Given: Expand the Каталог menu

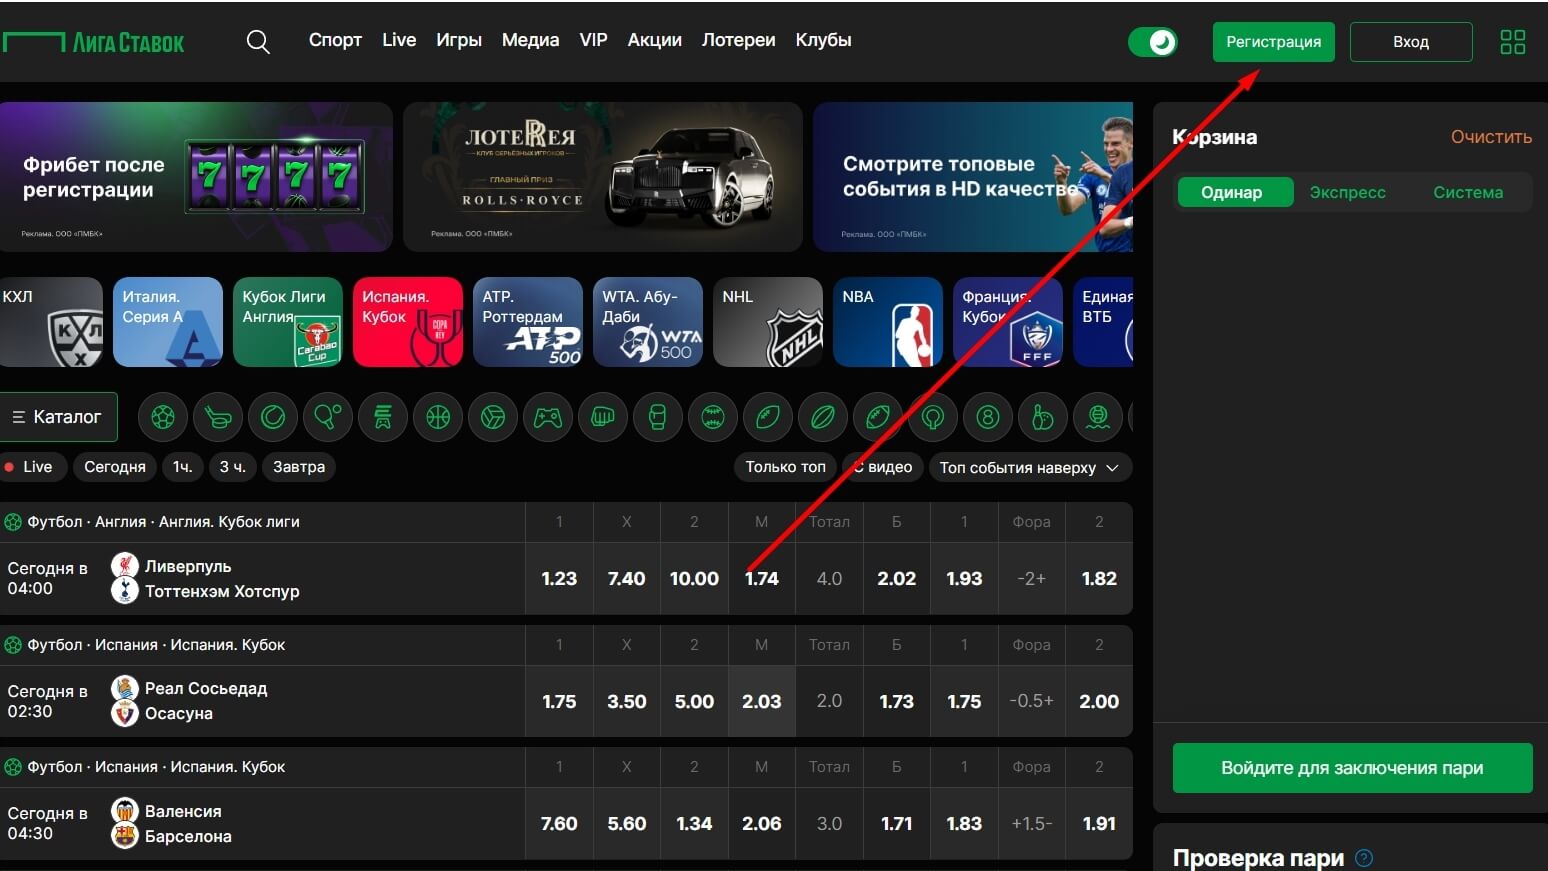Looking at the screenshot, I should 58,417.
